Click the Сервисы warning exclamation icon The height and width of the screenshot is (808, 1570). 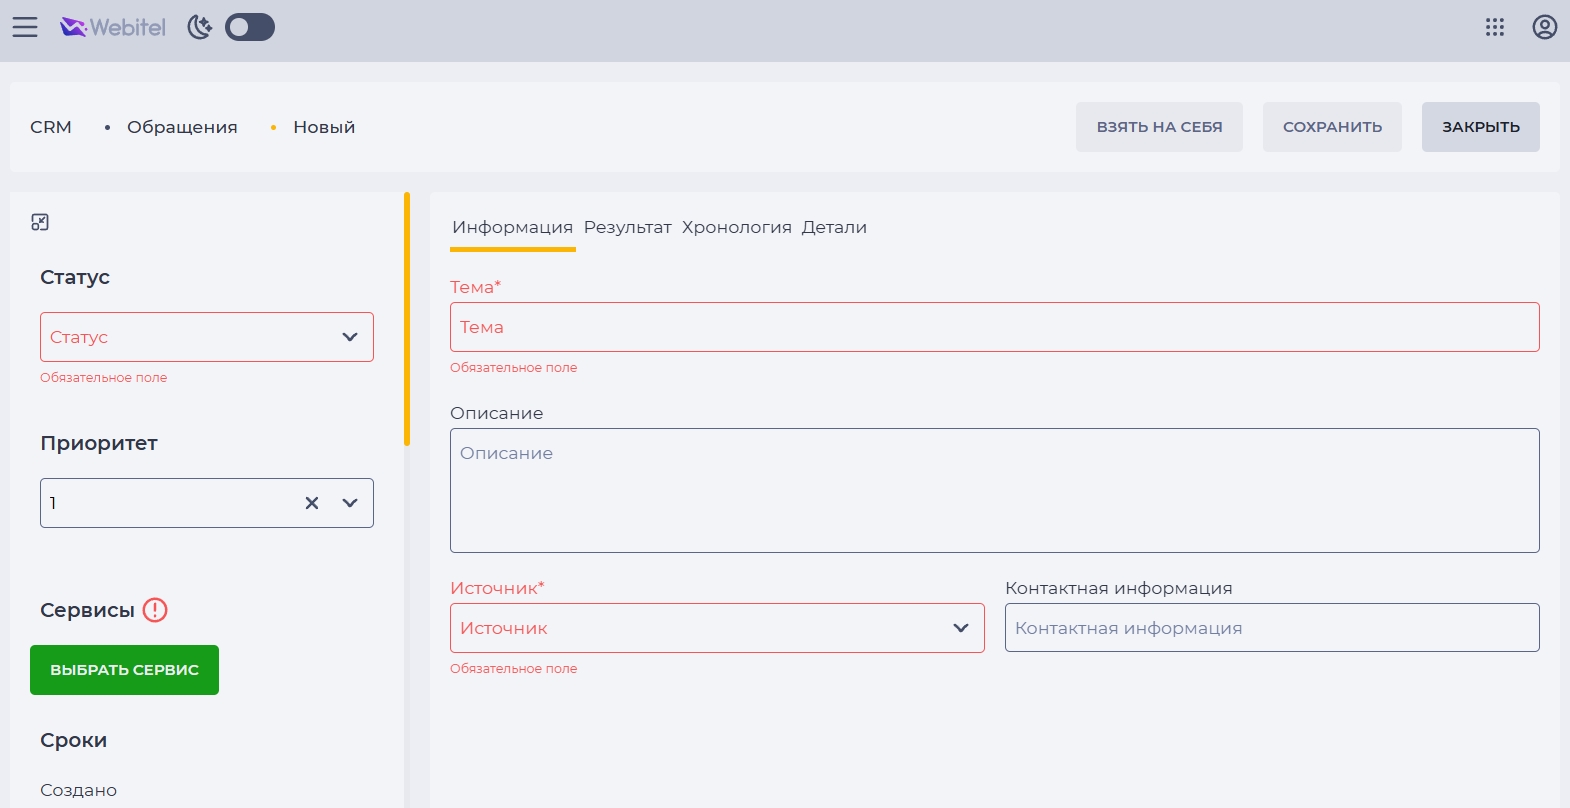click(155, 610)
